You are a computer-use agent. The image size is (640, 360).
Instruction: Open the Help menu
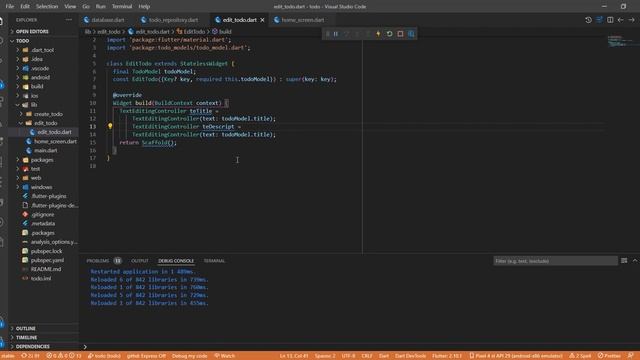(144, 7)
